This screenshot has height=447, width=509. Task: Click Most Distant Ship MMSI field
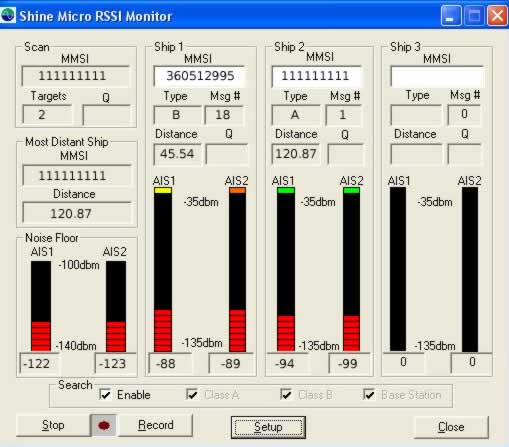[76, 175]
